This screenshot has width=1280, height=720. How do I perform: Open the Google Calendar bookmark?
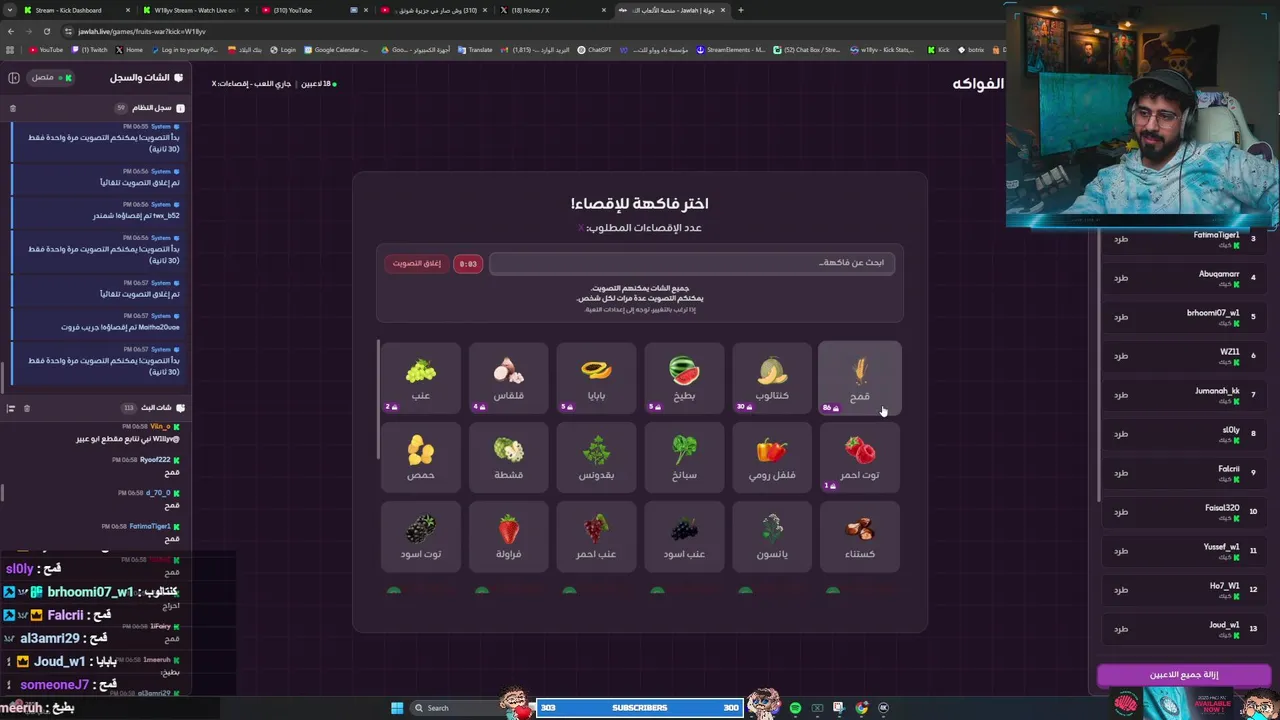pyautogui.click(x=336, y=50)
